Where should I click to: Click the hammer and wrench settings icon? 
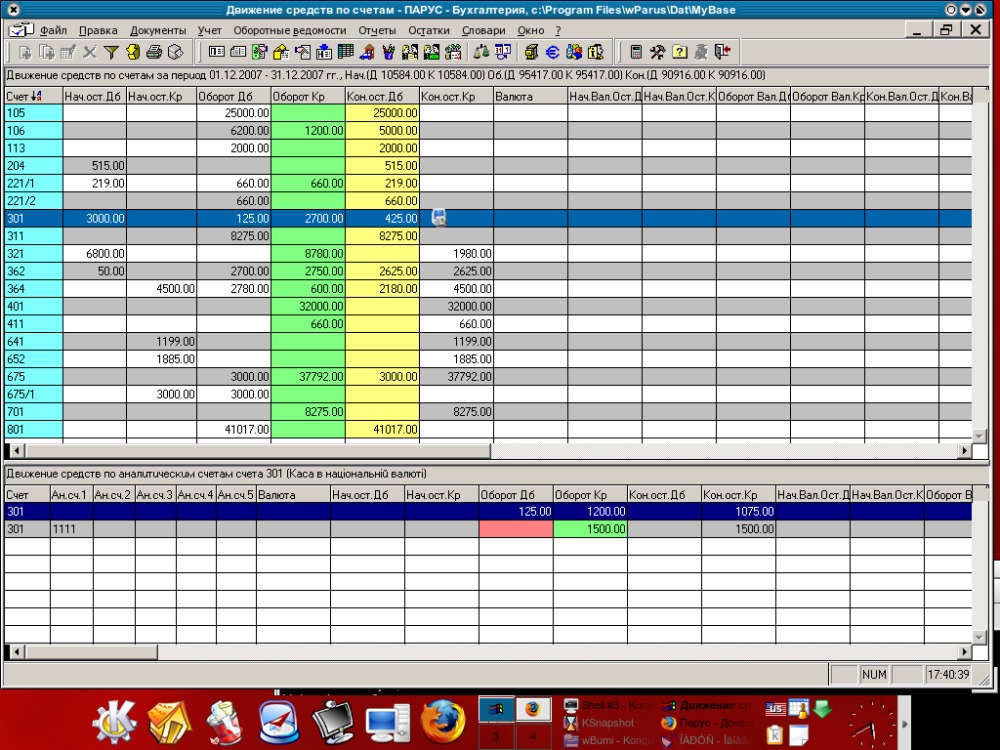click(x=658, y=52)
